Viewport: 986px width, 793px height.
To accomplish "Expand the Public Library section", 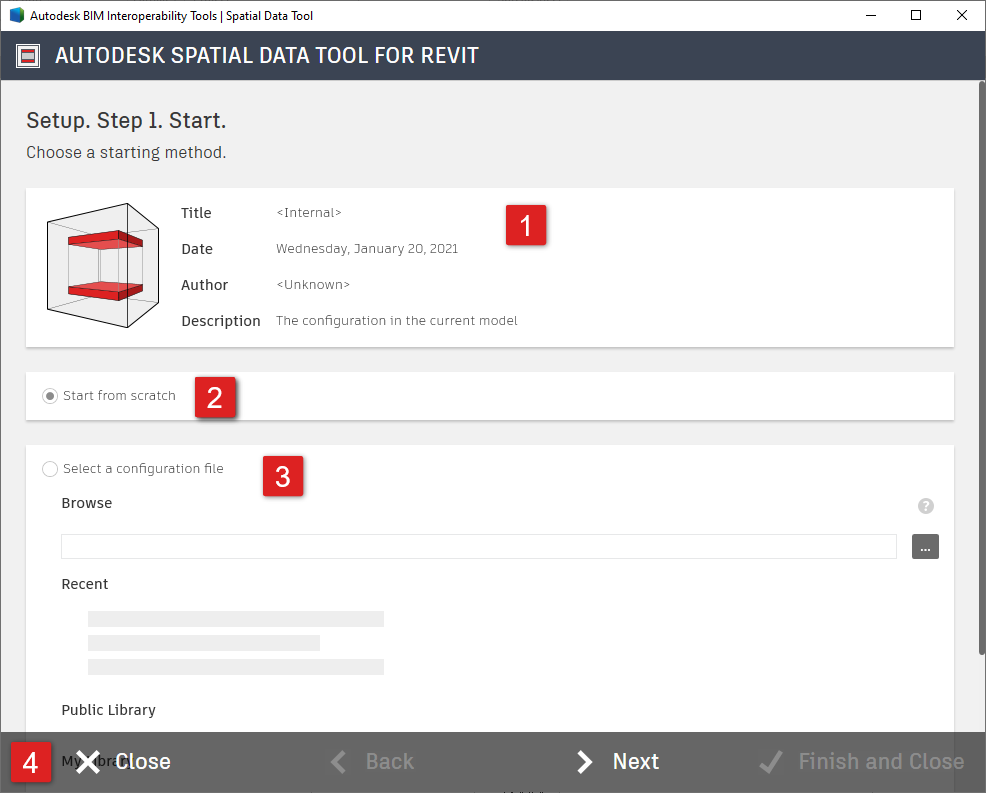I will click(108, 710).
